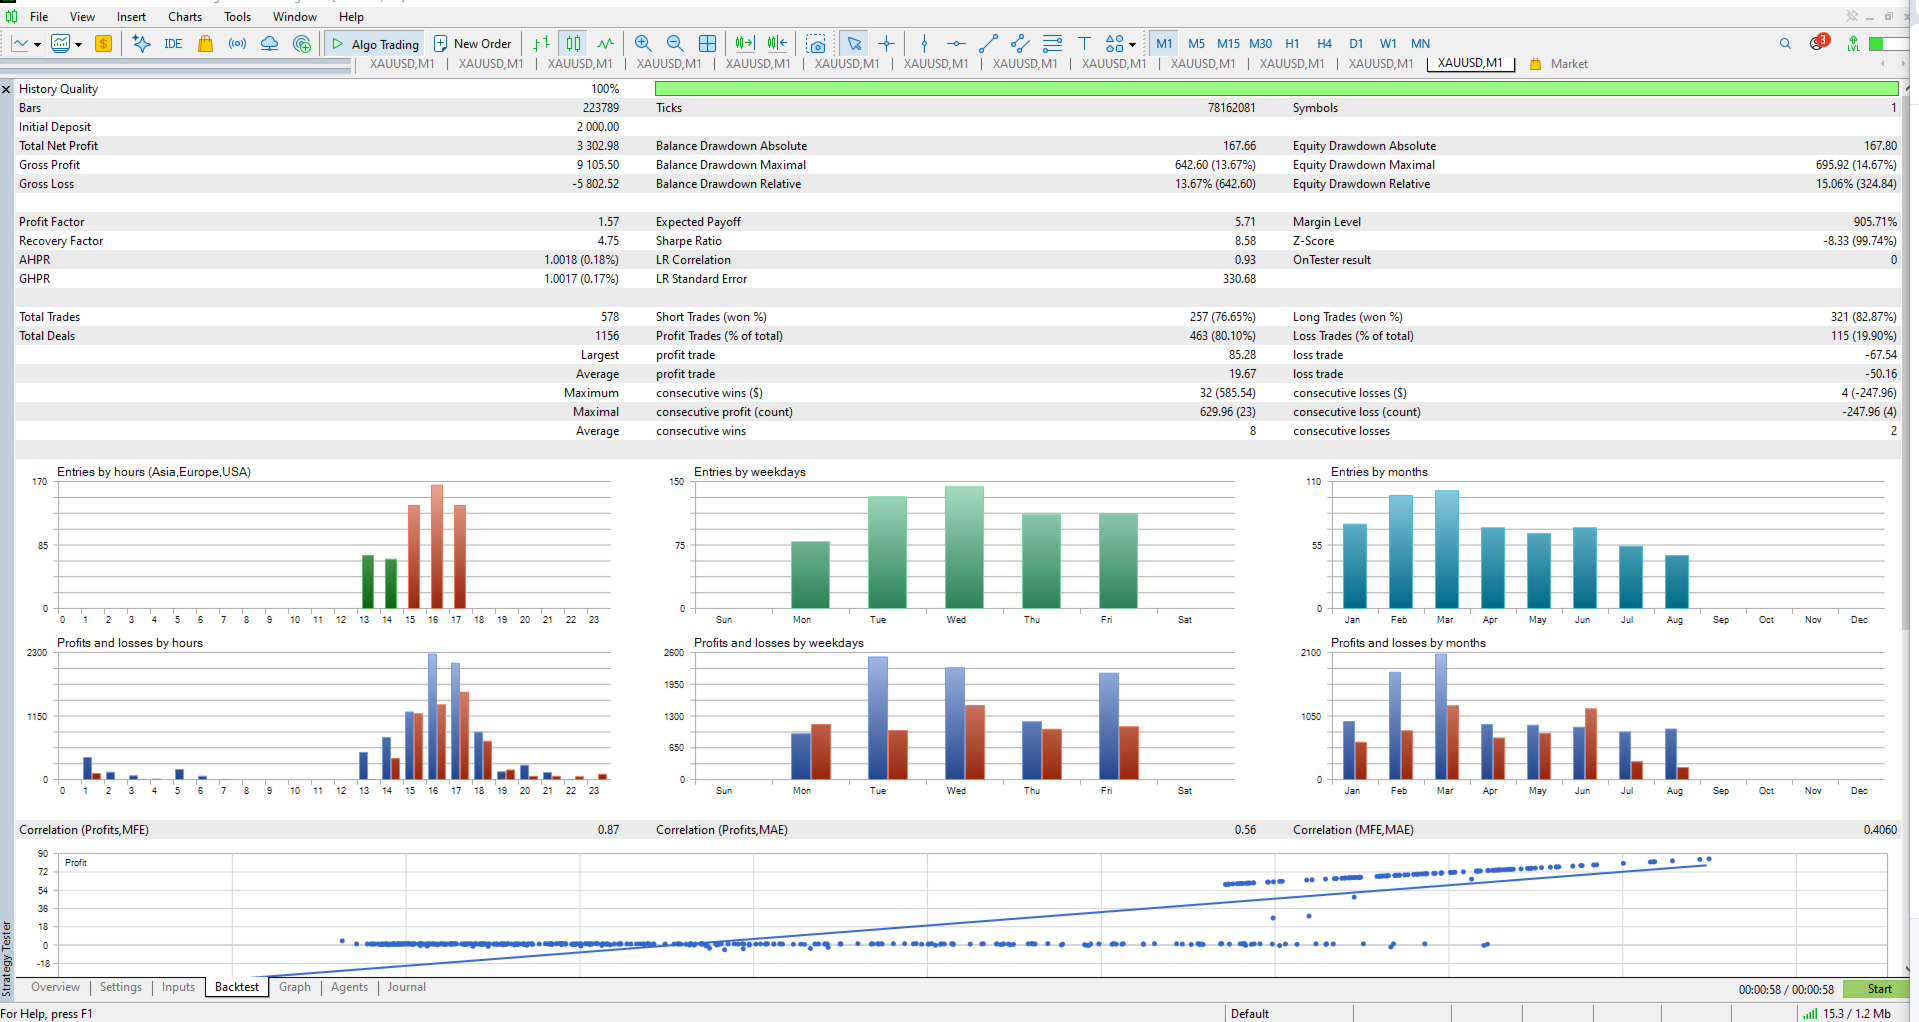This screenshot has width=1919, height=1022.
Task: Open the IDE MetaEditor
Action: (x=173, y=43)
